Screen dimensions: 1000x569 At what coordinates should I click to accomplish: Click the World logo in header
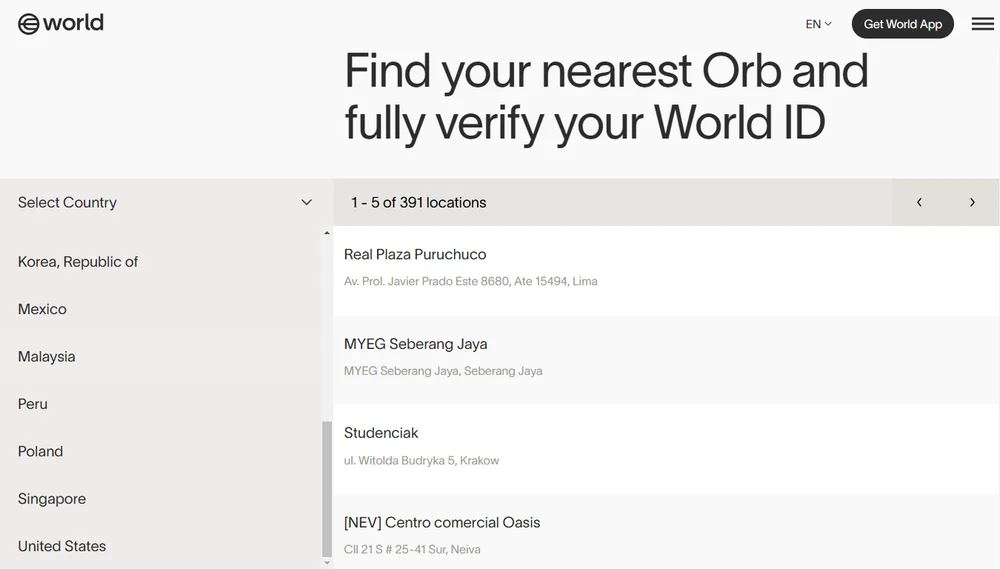61,23
